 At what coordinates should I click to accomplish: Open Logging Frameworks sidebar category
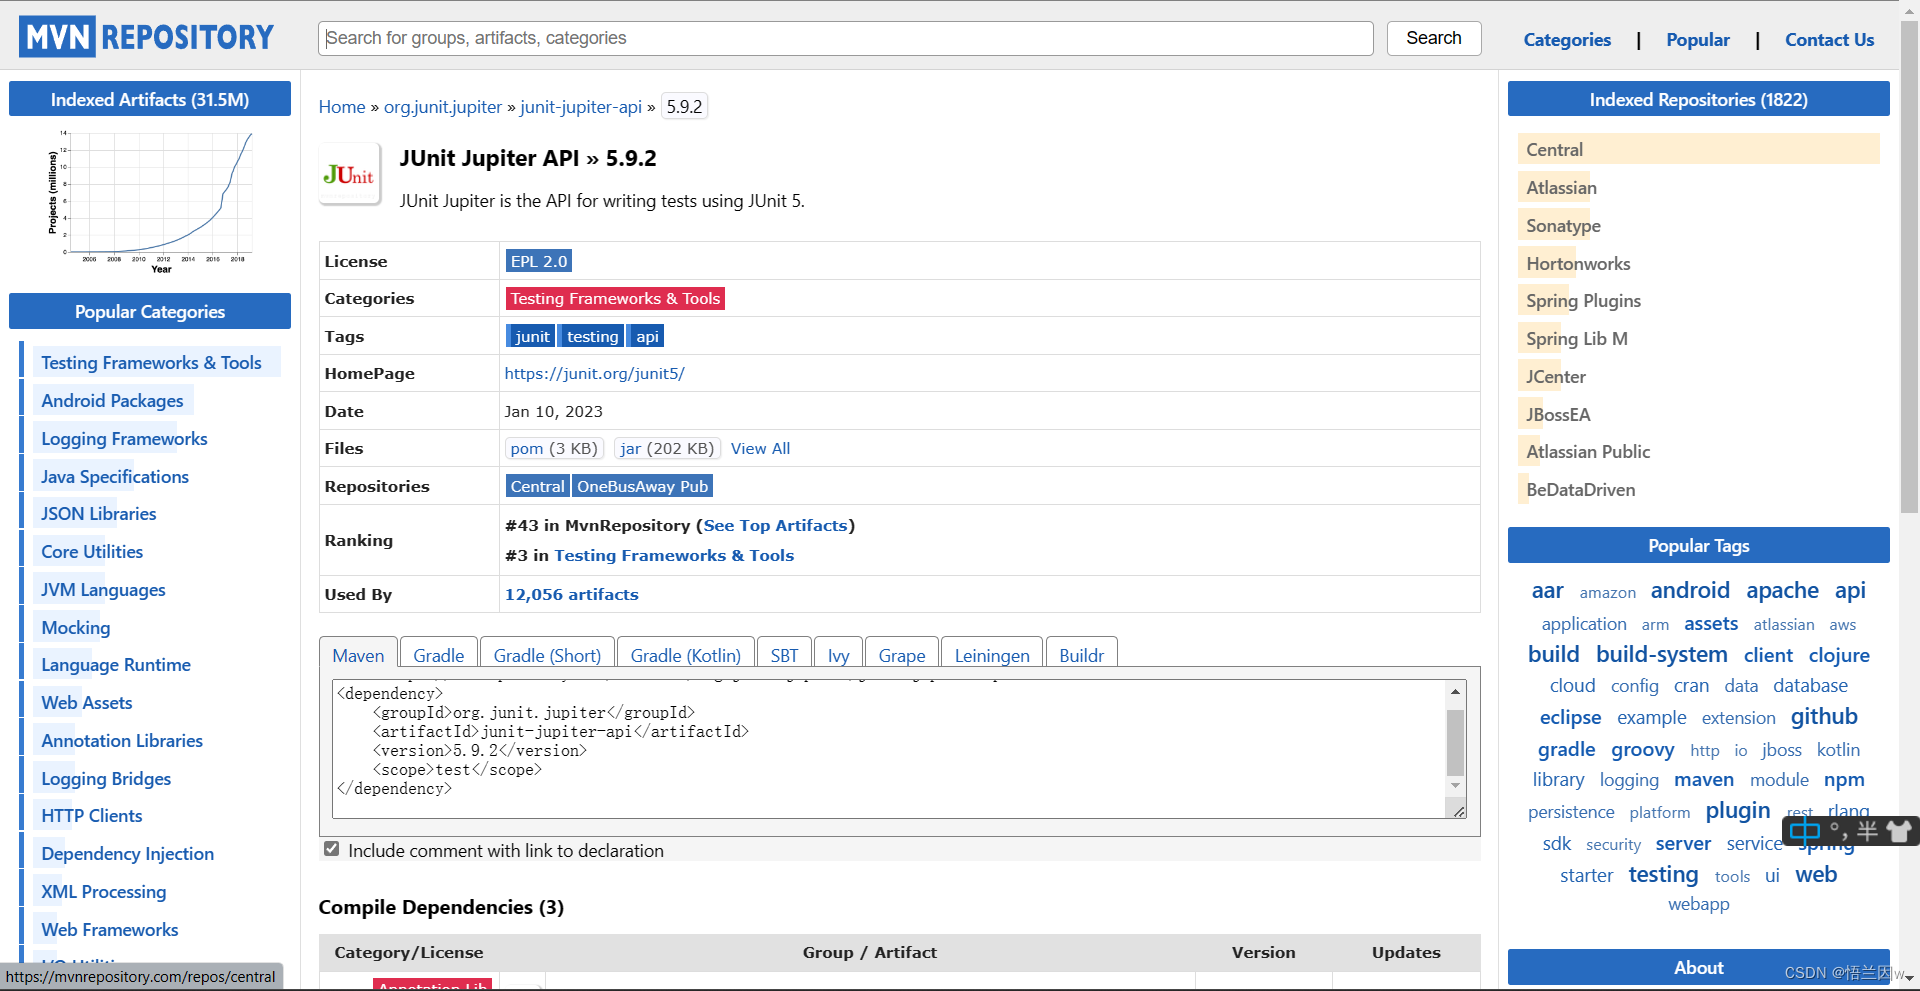[124, 439]
